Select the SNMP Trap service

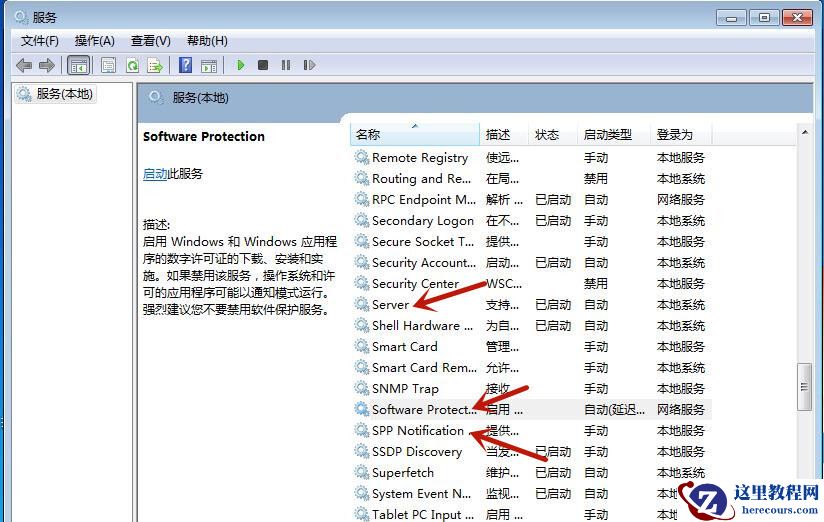[x=405, y=389]
